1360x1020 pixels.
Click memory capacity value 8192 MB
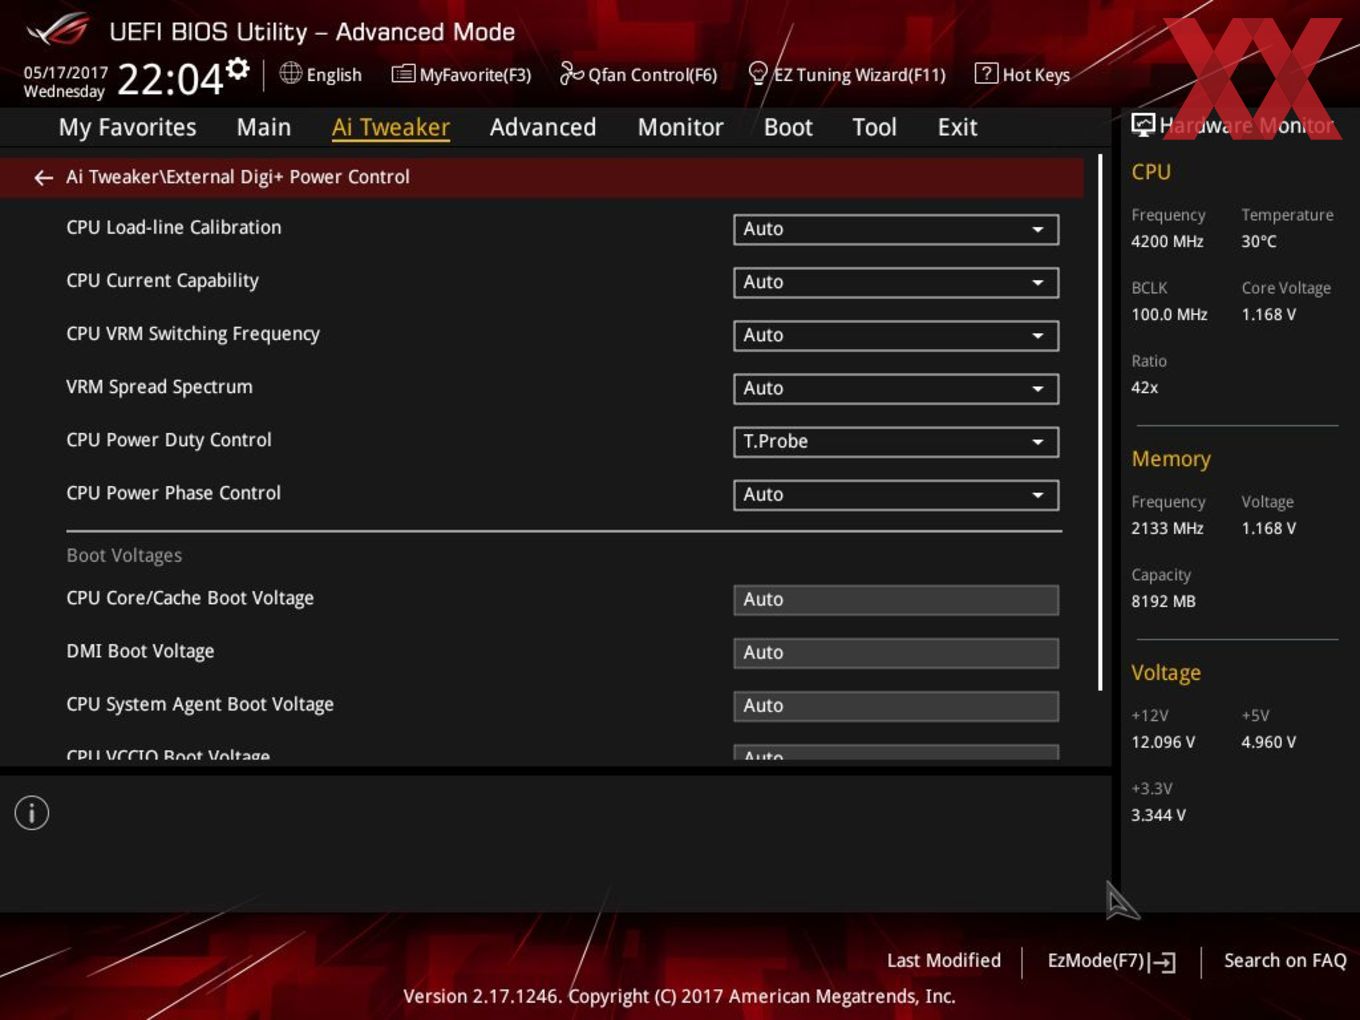point(1163,601)
